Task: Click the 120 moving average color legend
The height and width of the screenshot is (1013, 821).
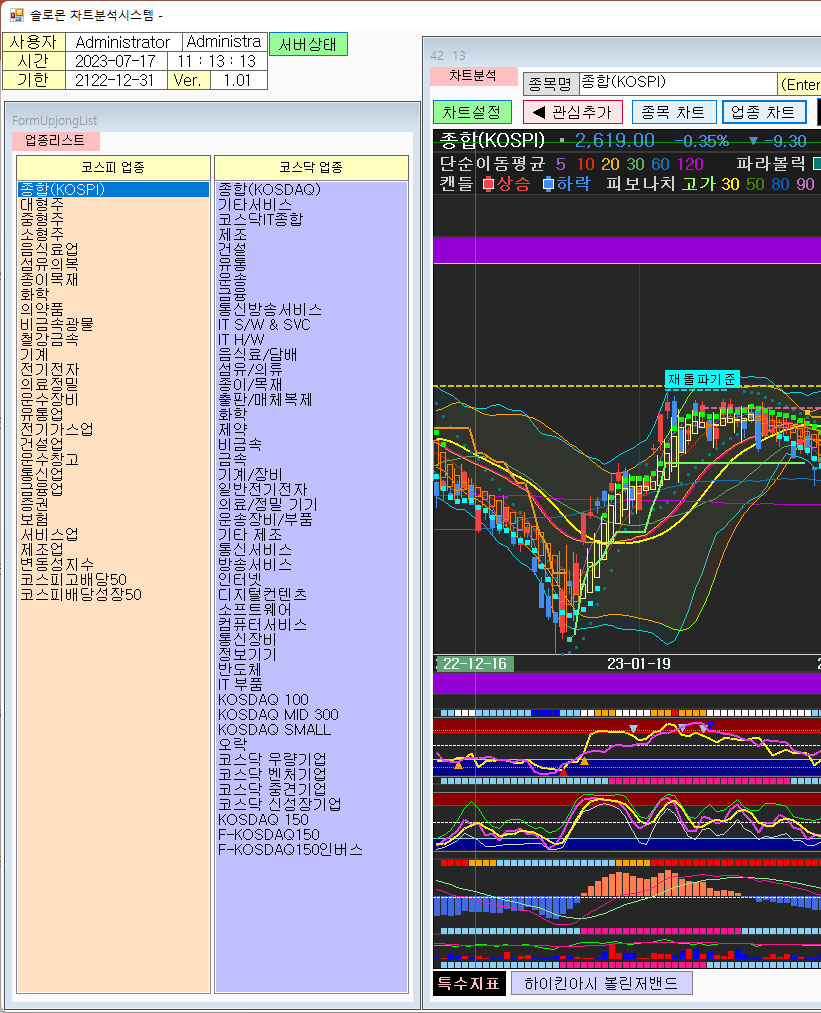Action: [690, 163]
